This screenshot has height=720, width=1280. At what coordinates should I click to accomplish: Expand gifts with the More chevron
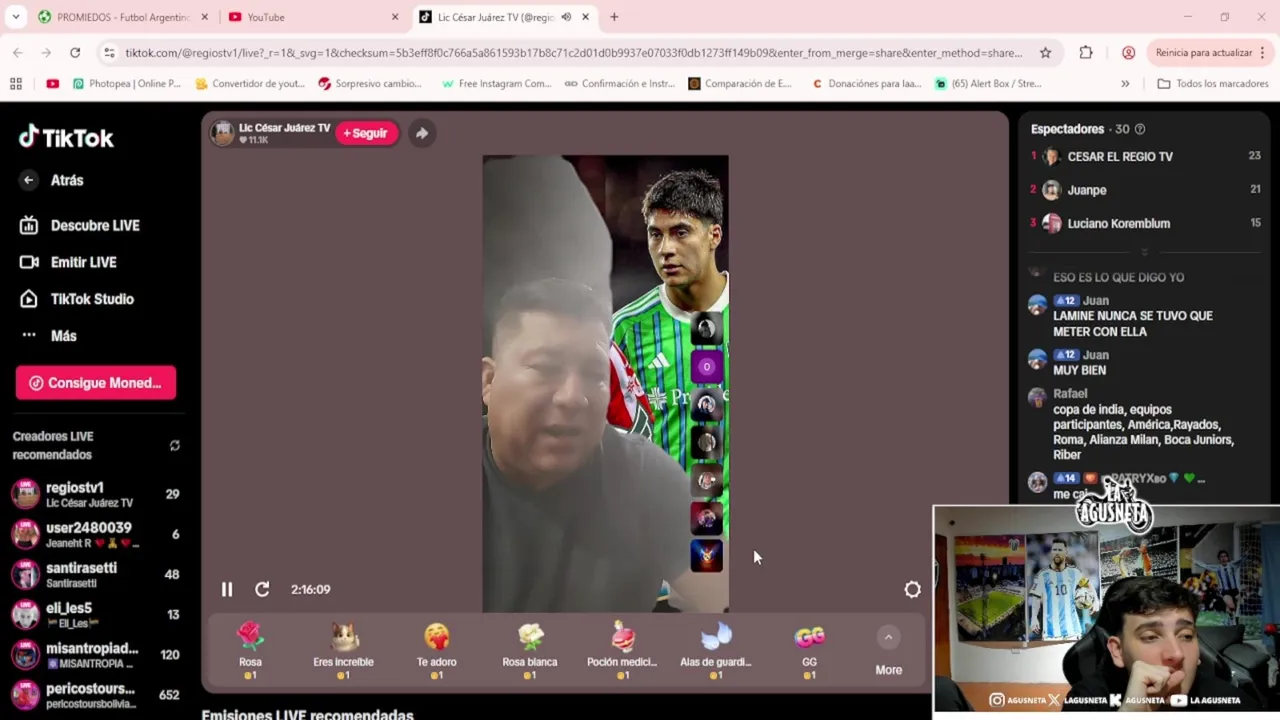888,637
